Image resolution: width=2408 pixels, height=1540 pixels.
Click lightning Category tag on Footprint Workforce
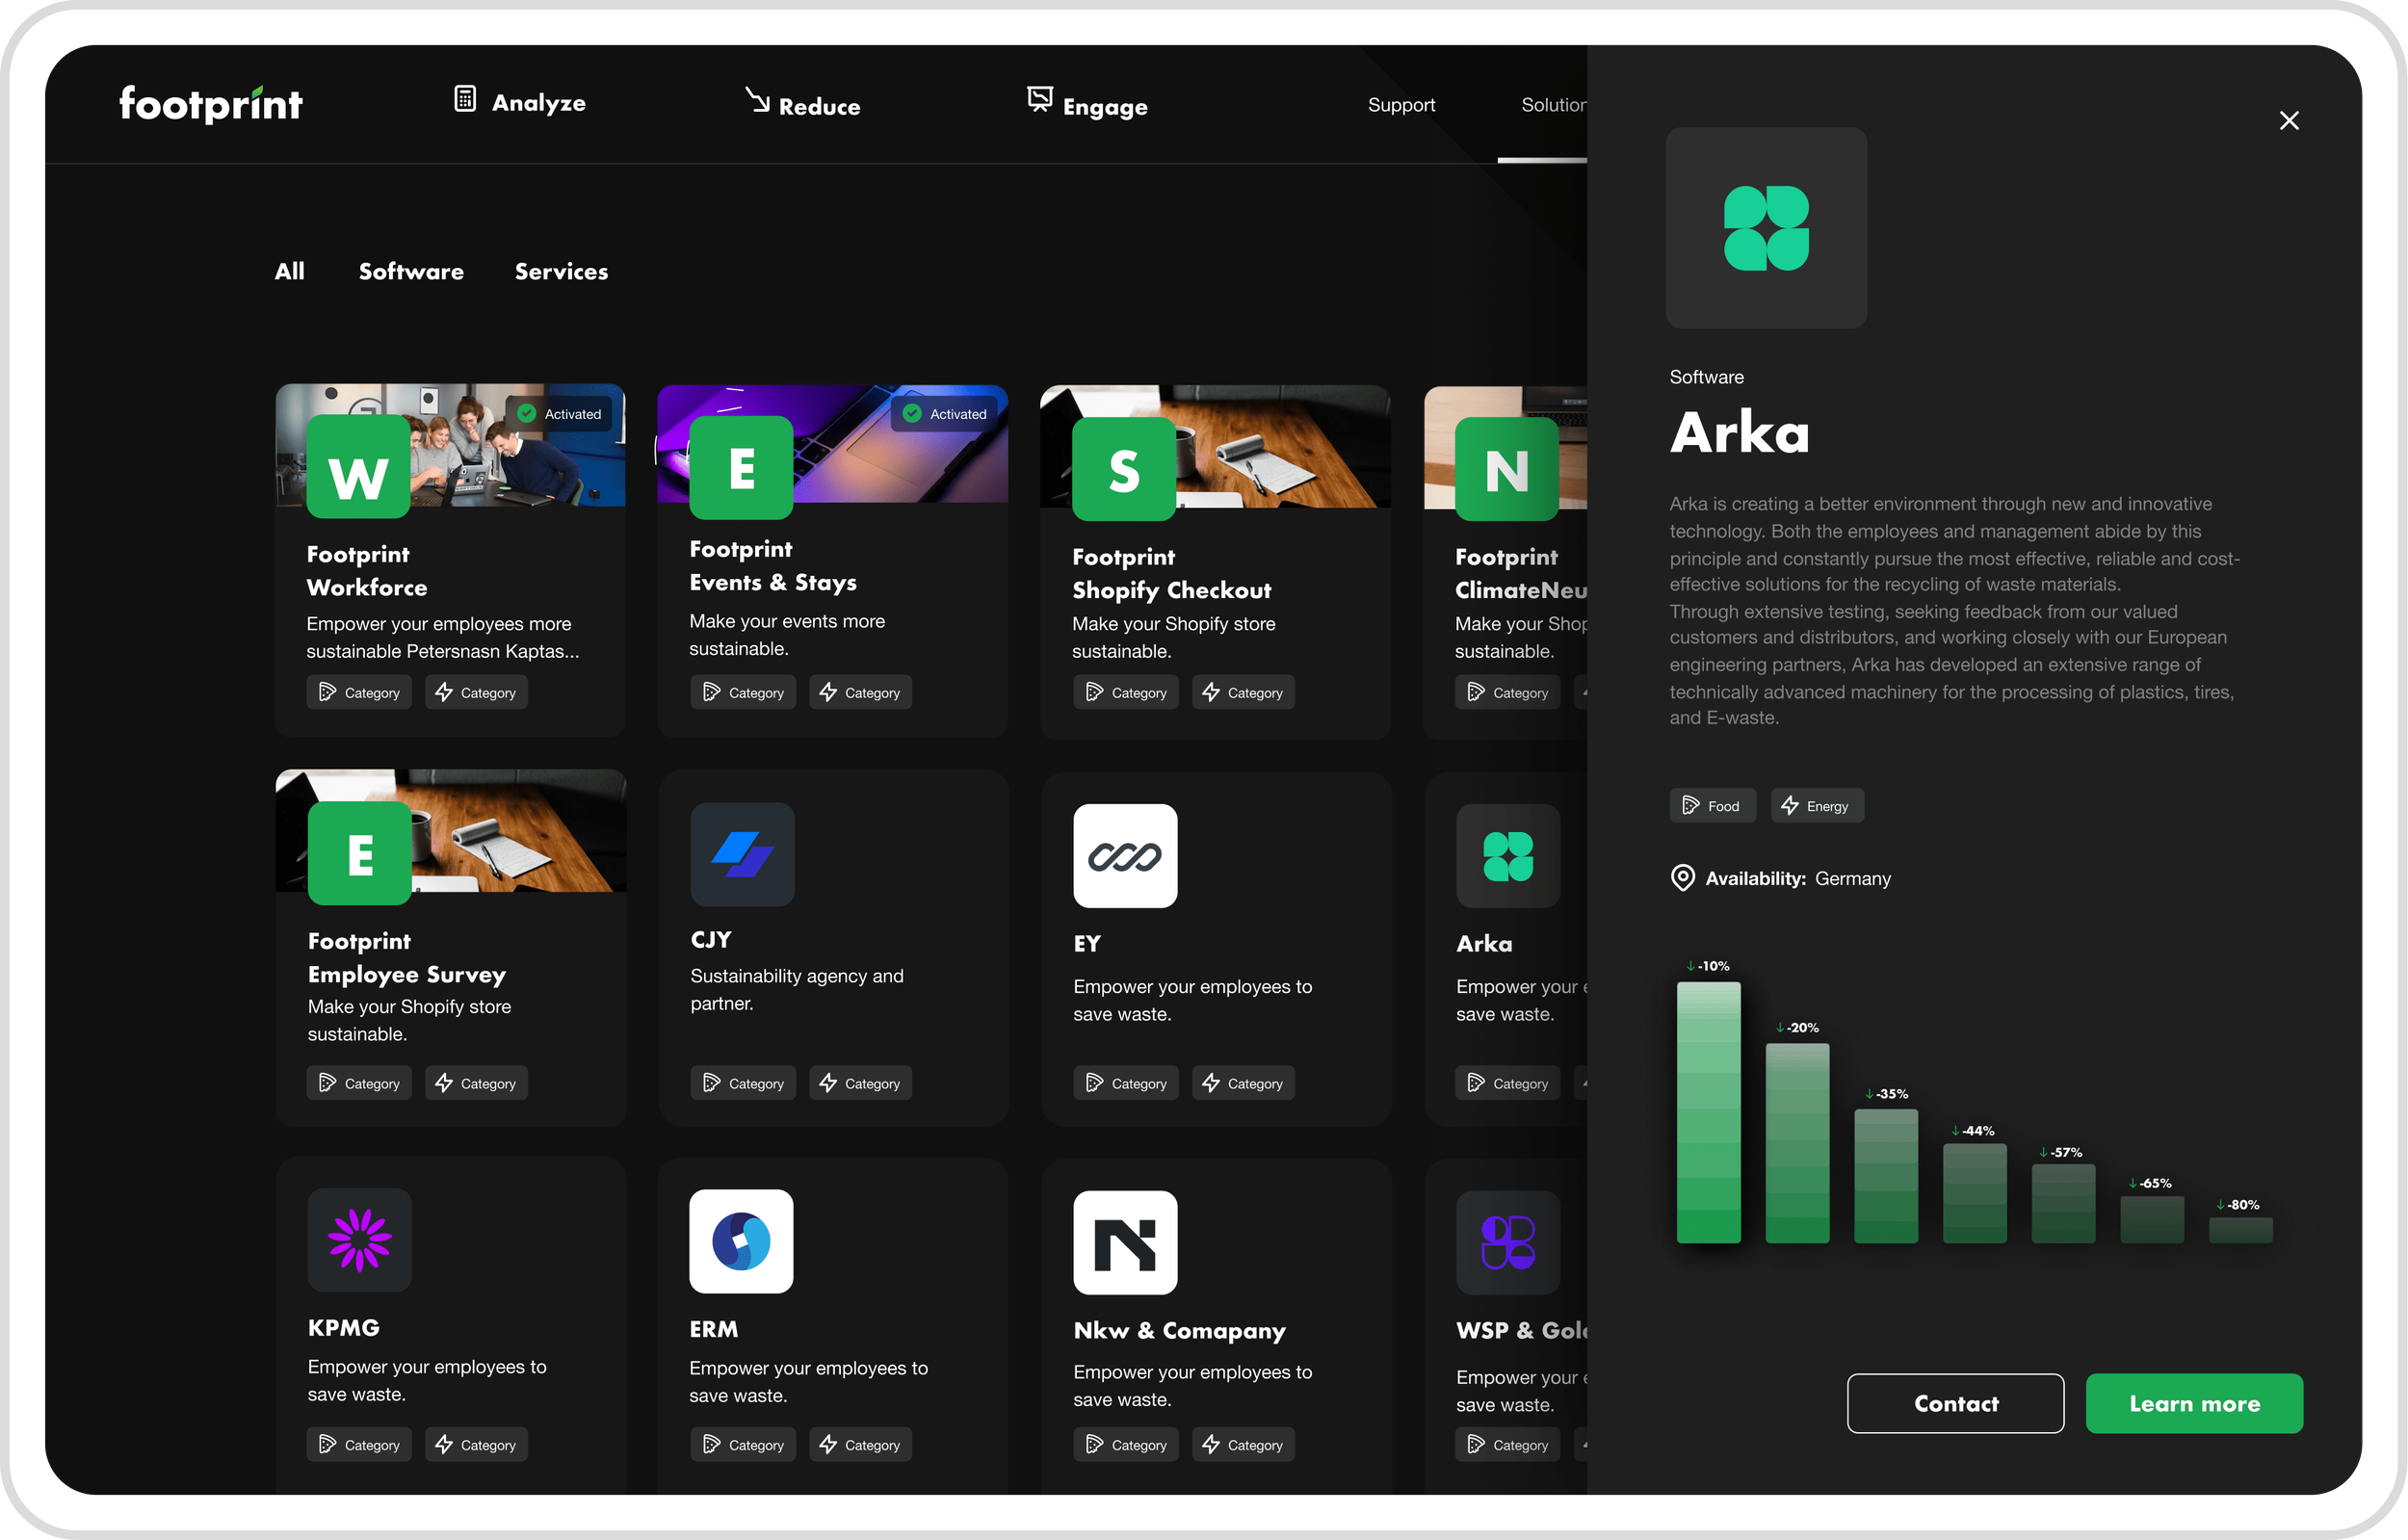pos(476,692)
